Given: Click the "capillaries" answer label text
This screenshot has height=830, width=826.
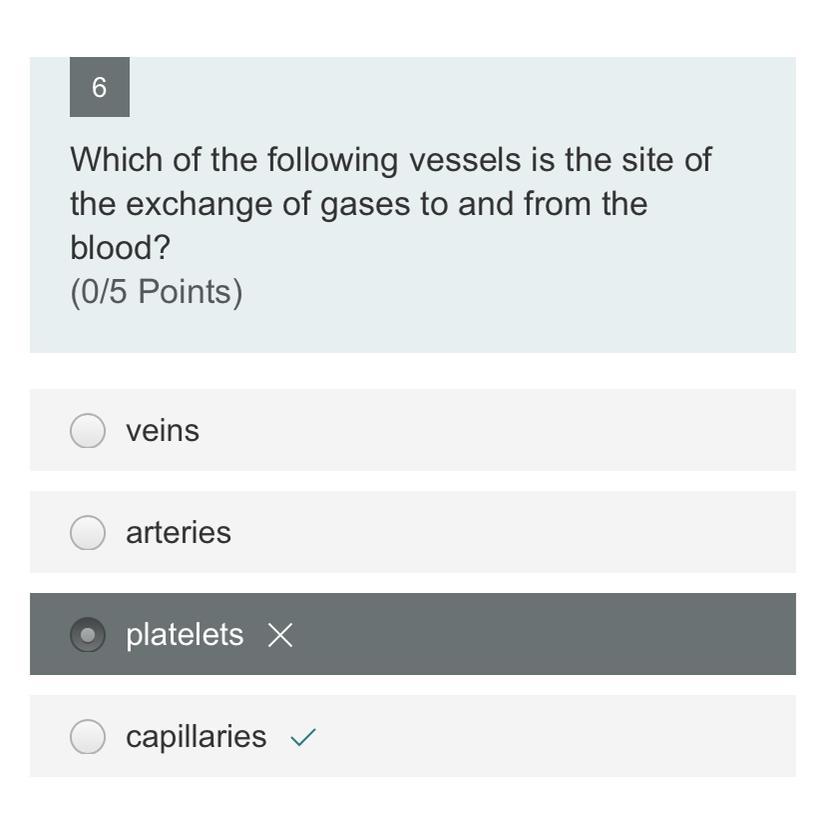Looking at the screenshot, I should coord(196,737).
